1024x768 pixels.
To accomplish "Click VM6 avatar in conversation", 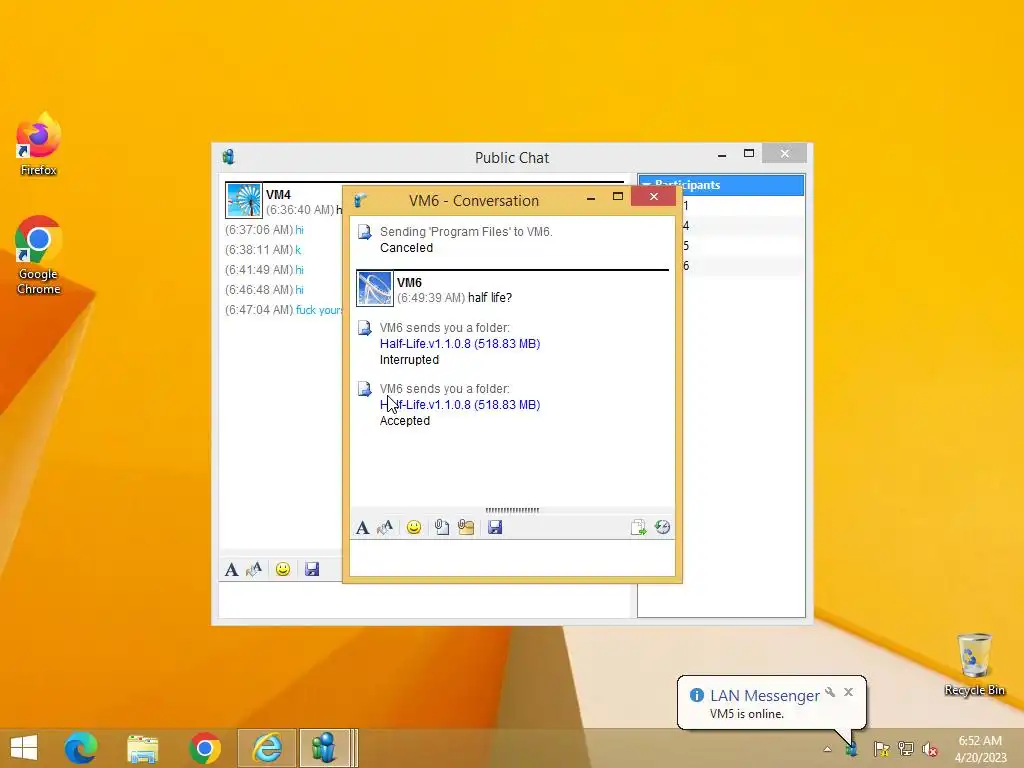I will (375, 289).
